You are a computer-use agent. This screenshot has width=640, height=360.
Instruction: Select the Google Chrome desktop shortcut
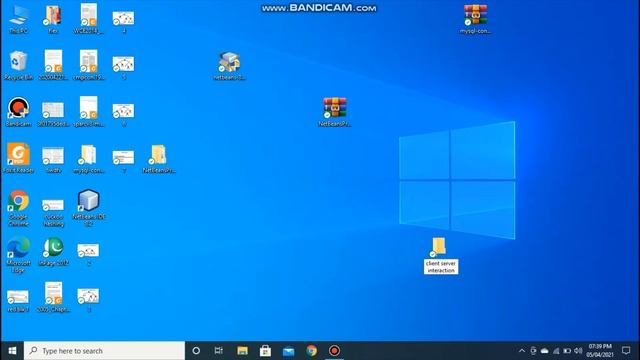pos(18,208)
